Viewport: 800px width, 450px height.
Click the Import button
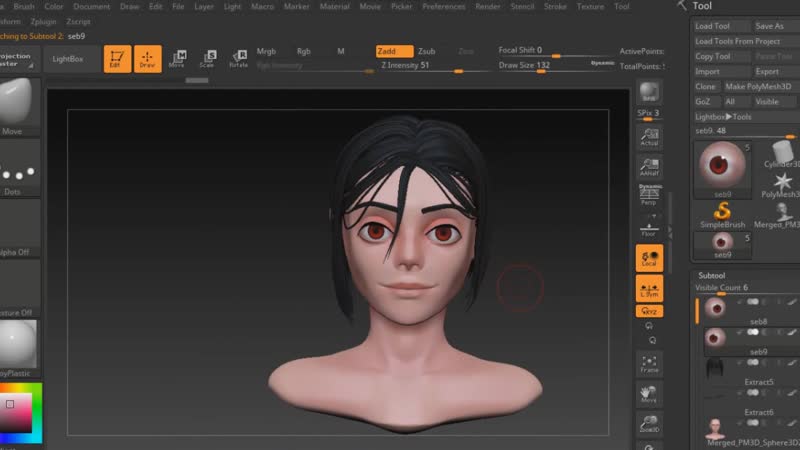(720, 71)
